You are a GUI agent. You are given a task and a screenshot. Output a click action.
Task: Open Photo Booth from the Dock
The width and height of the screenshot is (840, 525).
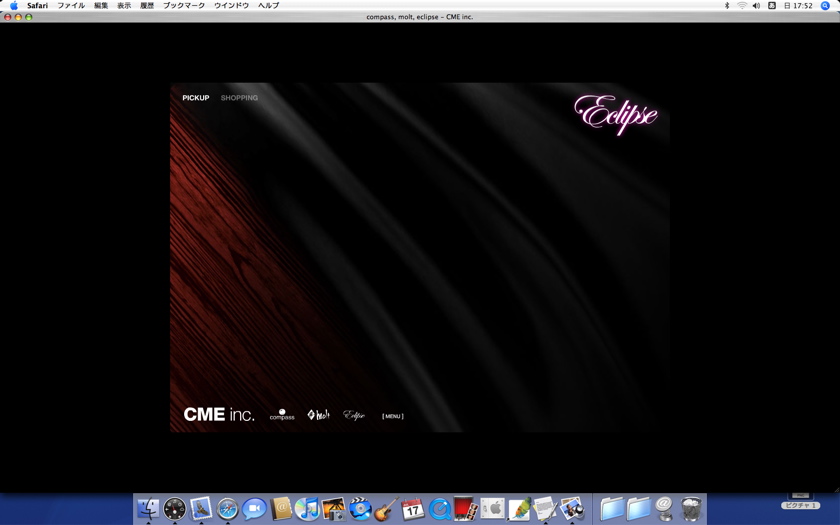466,508
